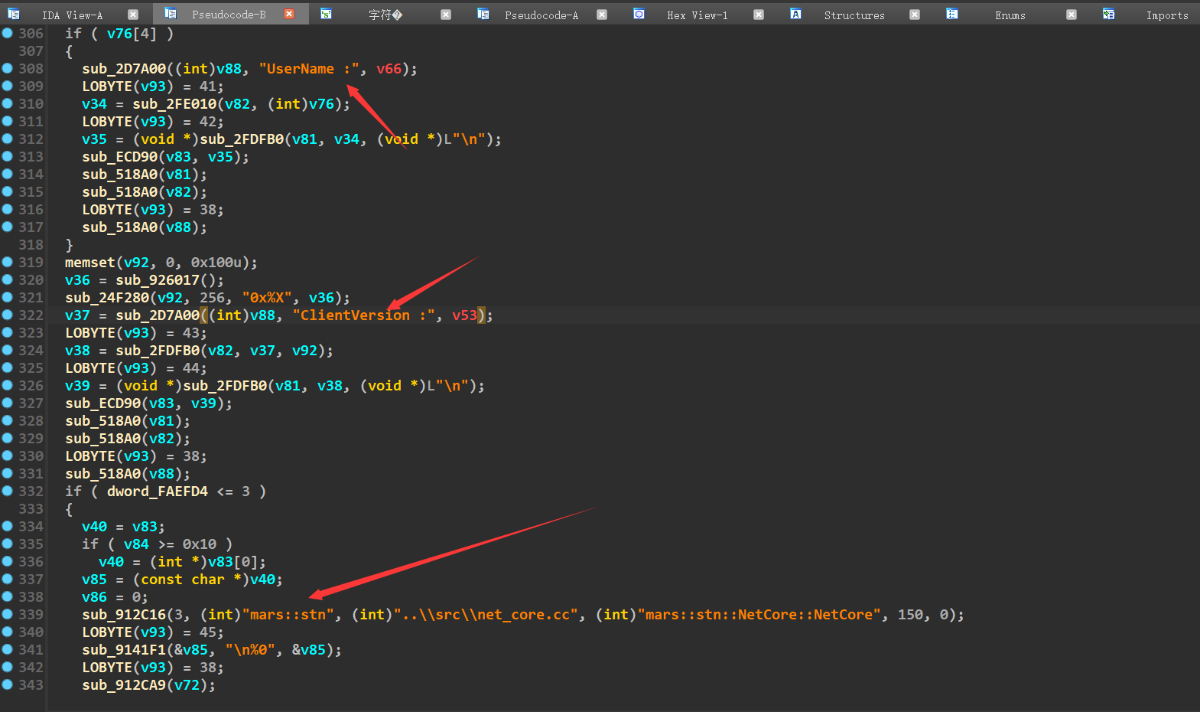The width and height of the screenshot is (1200, 712).
Task: Select the "ClientVersion :" string literal
Action: point(364,315)
